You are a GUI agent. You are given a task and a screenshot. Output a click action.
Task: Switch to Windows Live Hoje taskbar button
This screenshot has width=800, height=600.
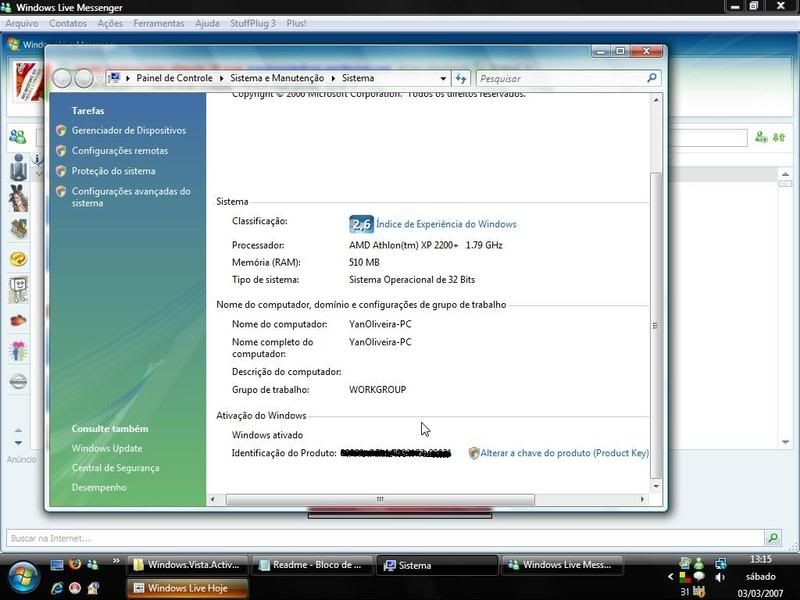[187, 588]
